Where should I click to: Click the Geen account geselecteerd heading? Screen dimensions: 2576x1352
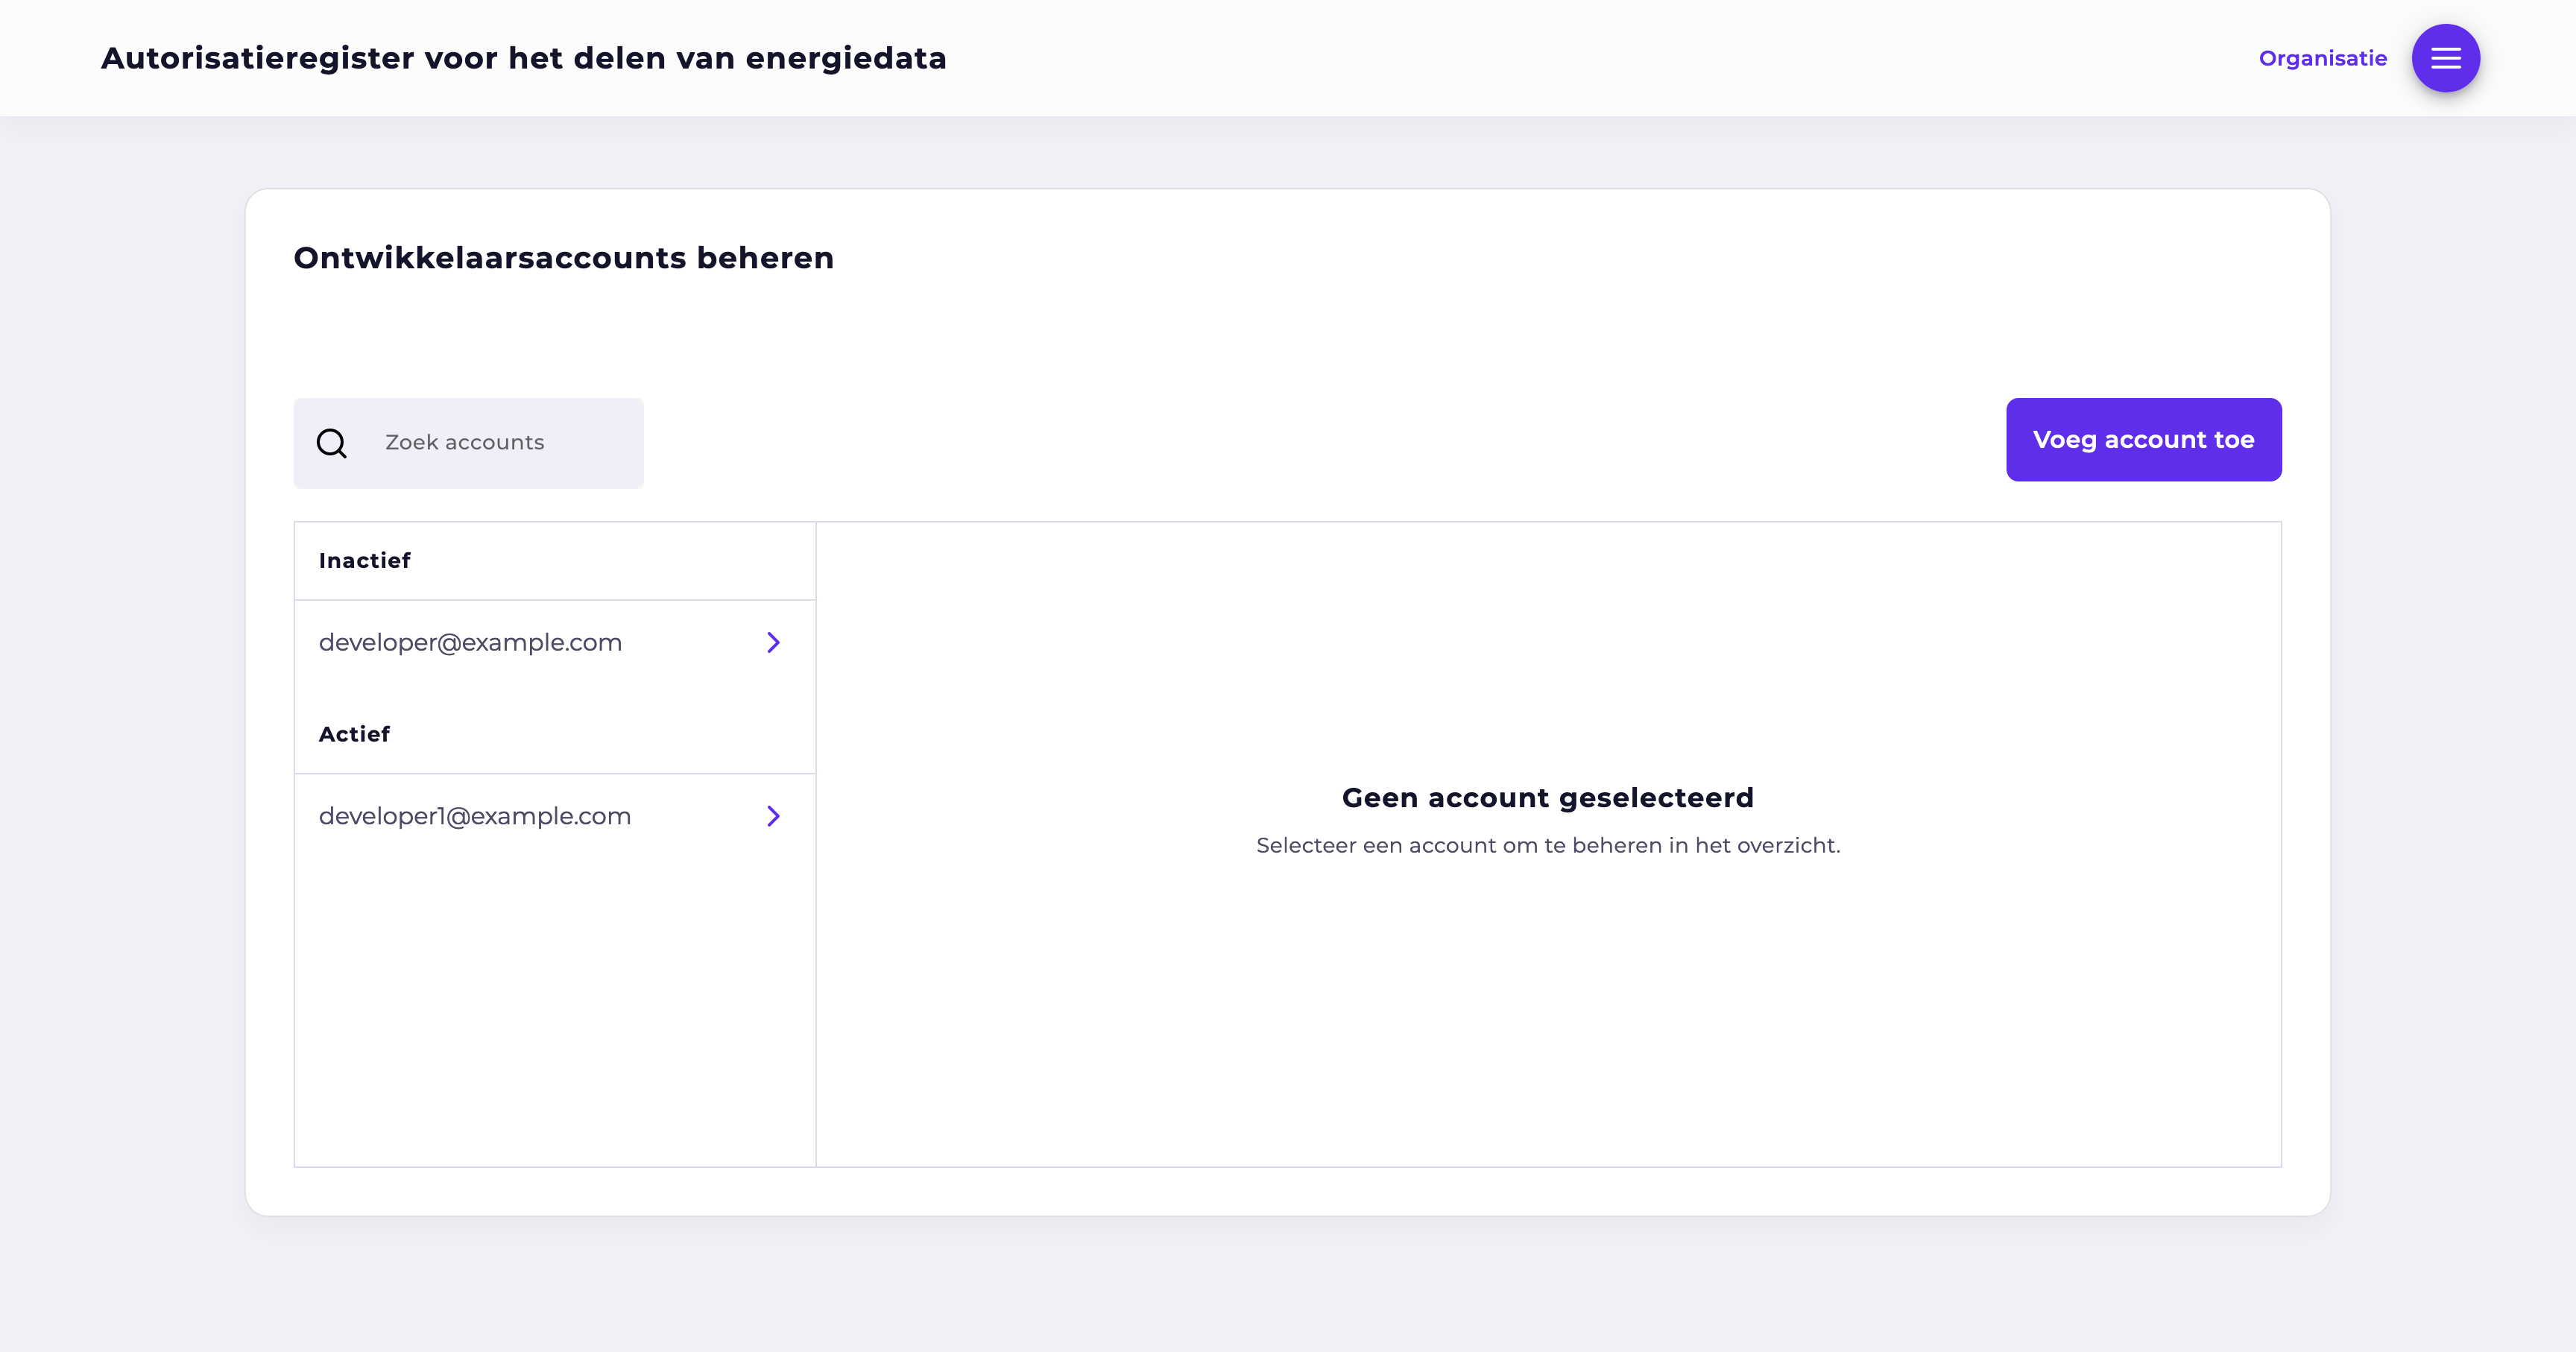[x=1547, y=797]
